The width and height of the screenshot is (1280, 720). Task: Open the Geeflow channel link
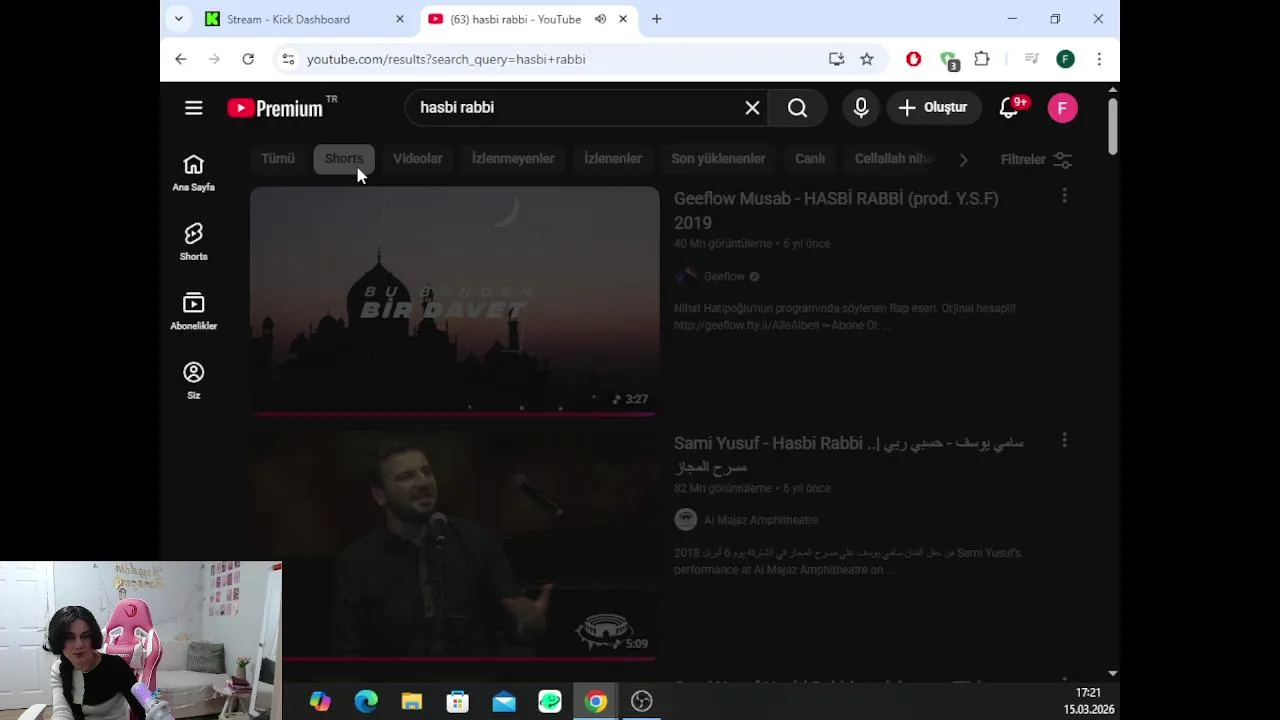pyautogui.click(x=724, y=277)
